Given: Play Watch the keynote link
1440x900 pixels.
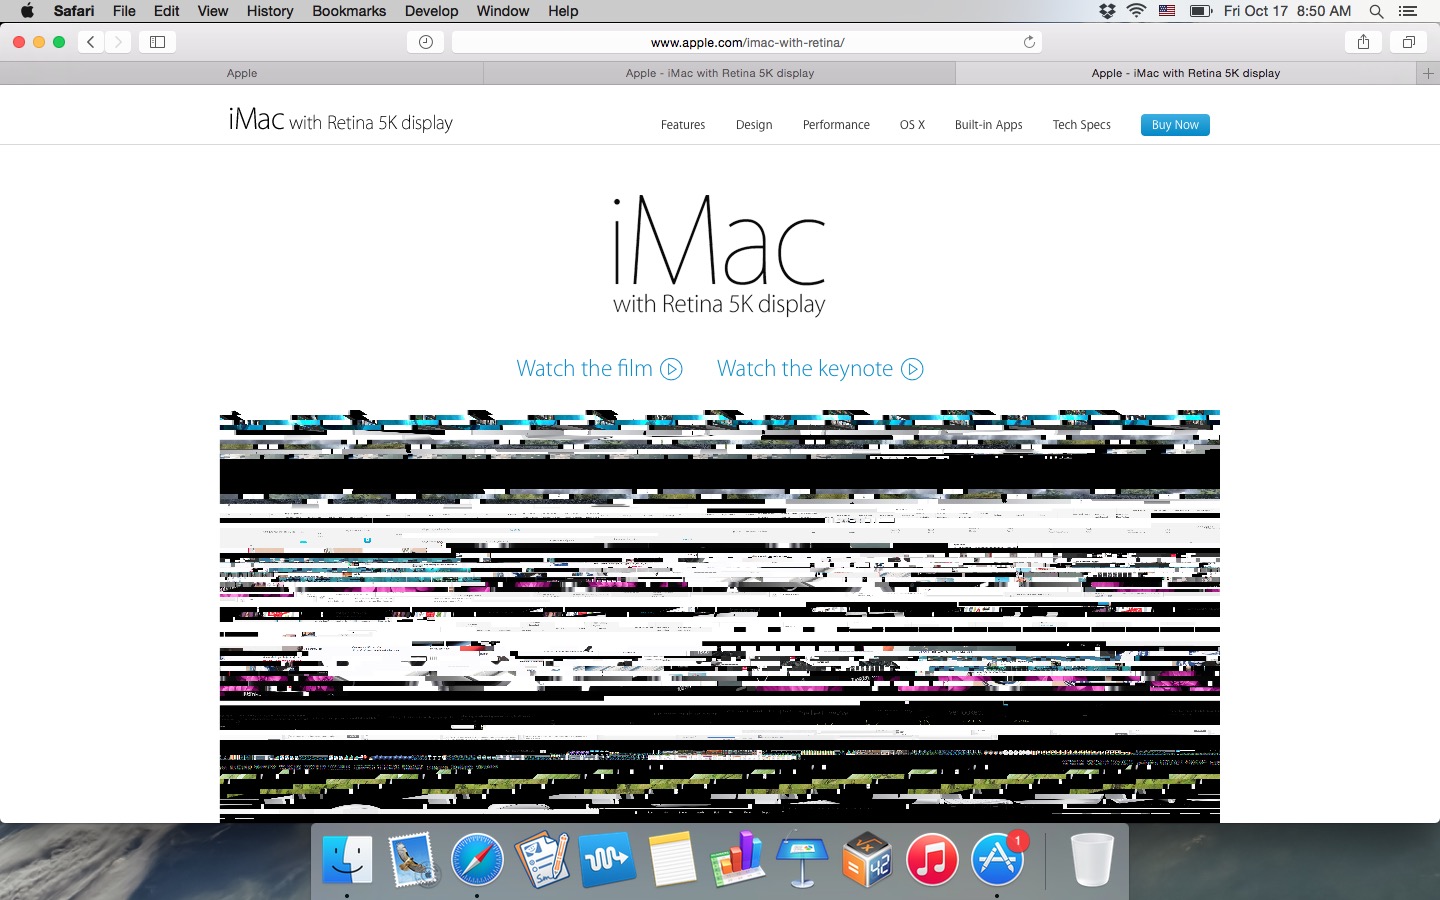Looking at the screenshot, I should click(820, 369).
